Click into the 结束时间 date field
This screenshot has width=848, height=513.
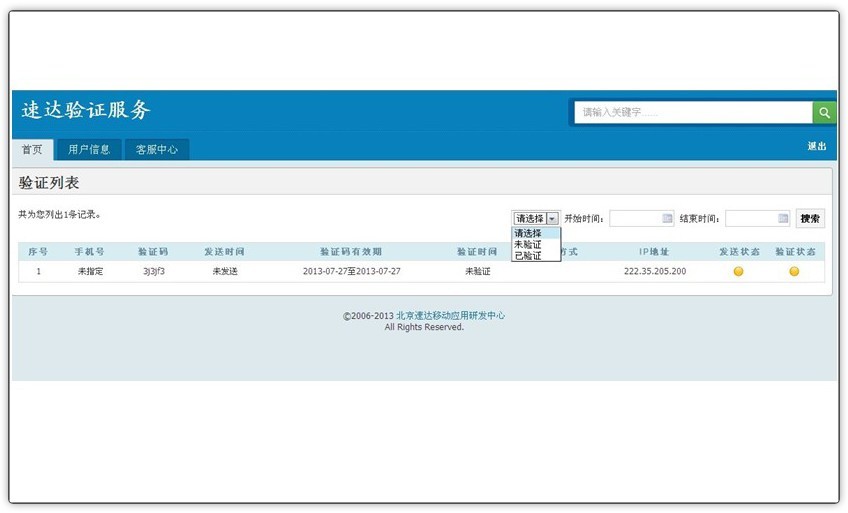pyautogui.click(x=750, y=218)
